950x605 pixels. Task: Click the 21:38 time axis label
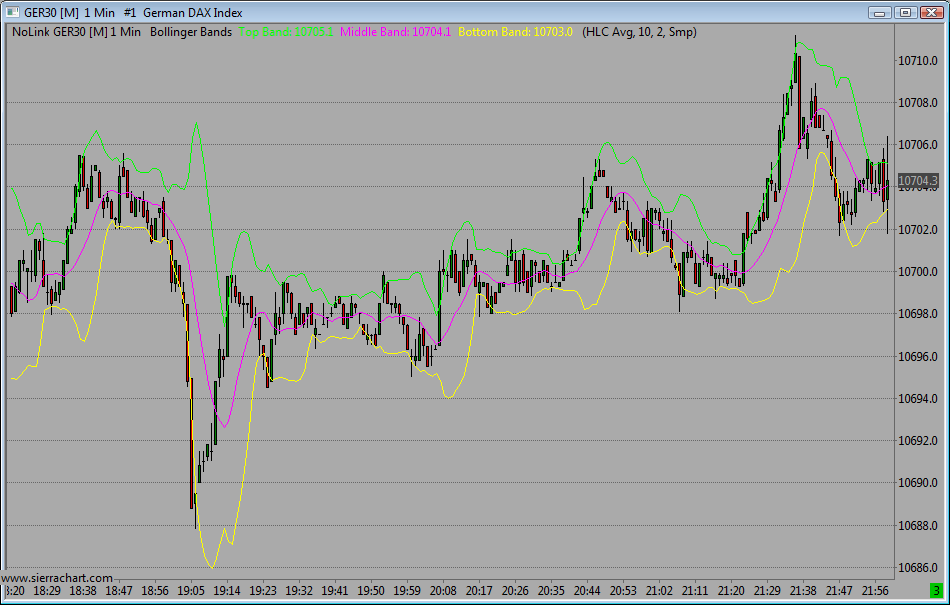(803, 590)
